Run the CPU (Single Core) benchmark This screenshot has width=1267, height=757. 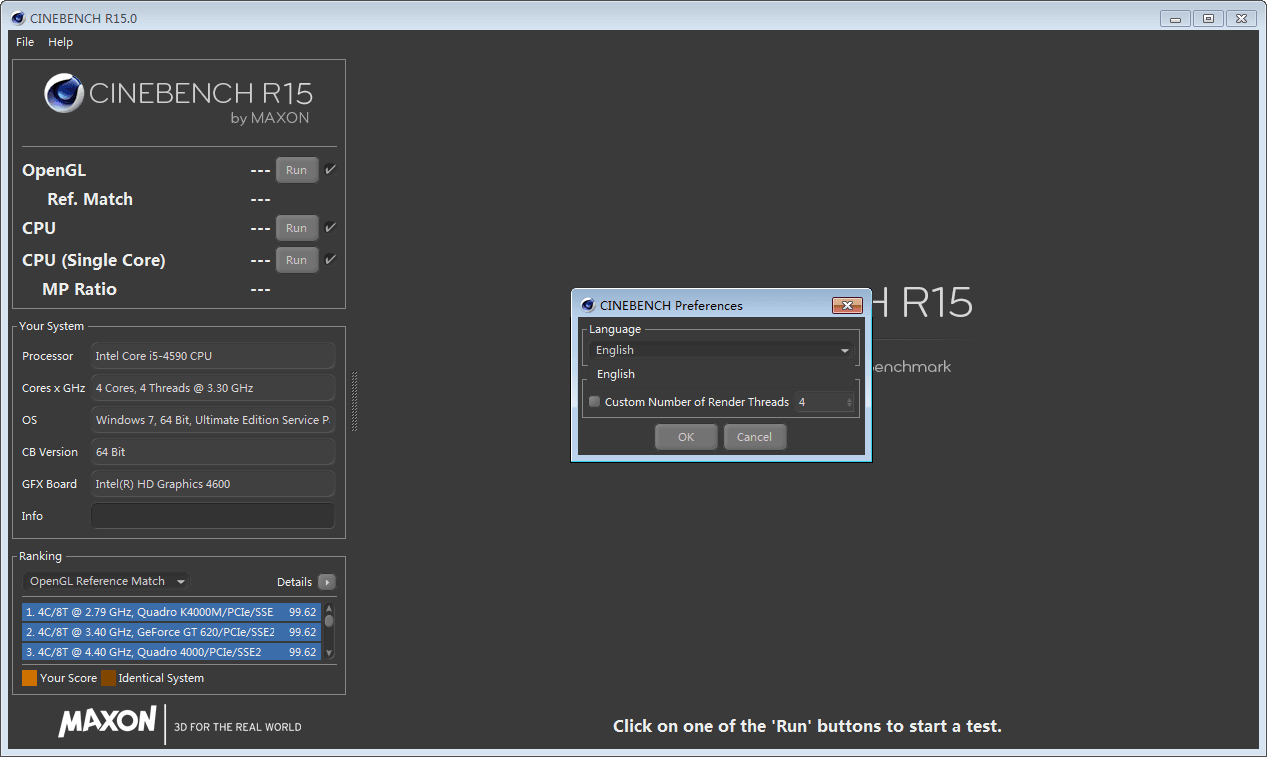[x=296, y=259]
